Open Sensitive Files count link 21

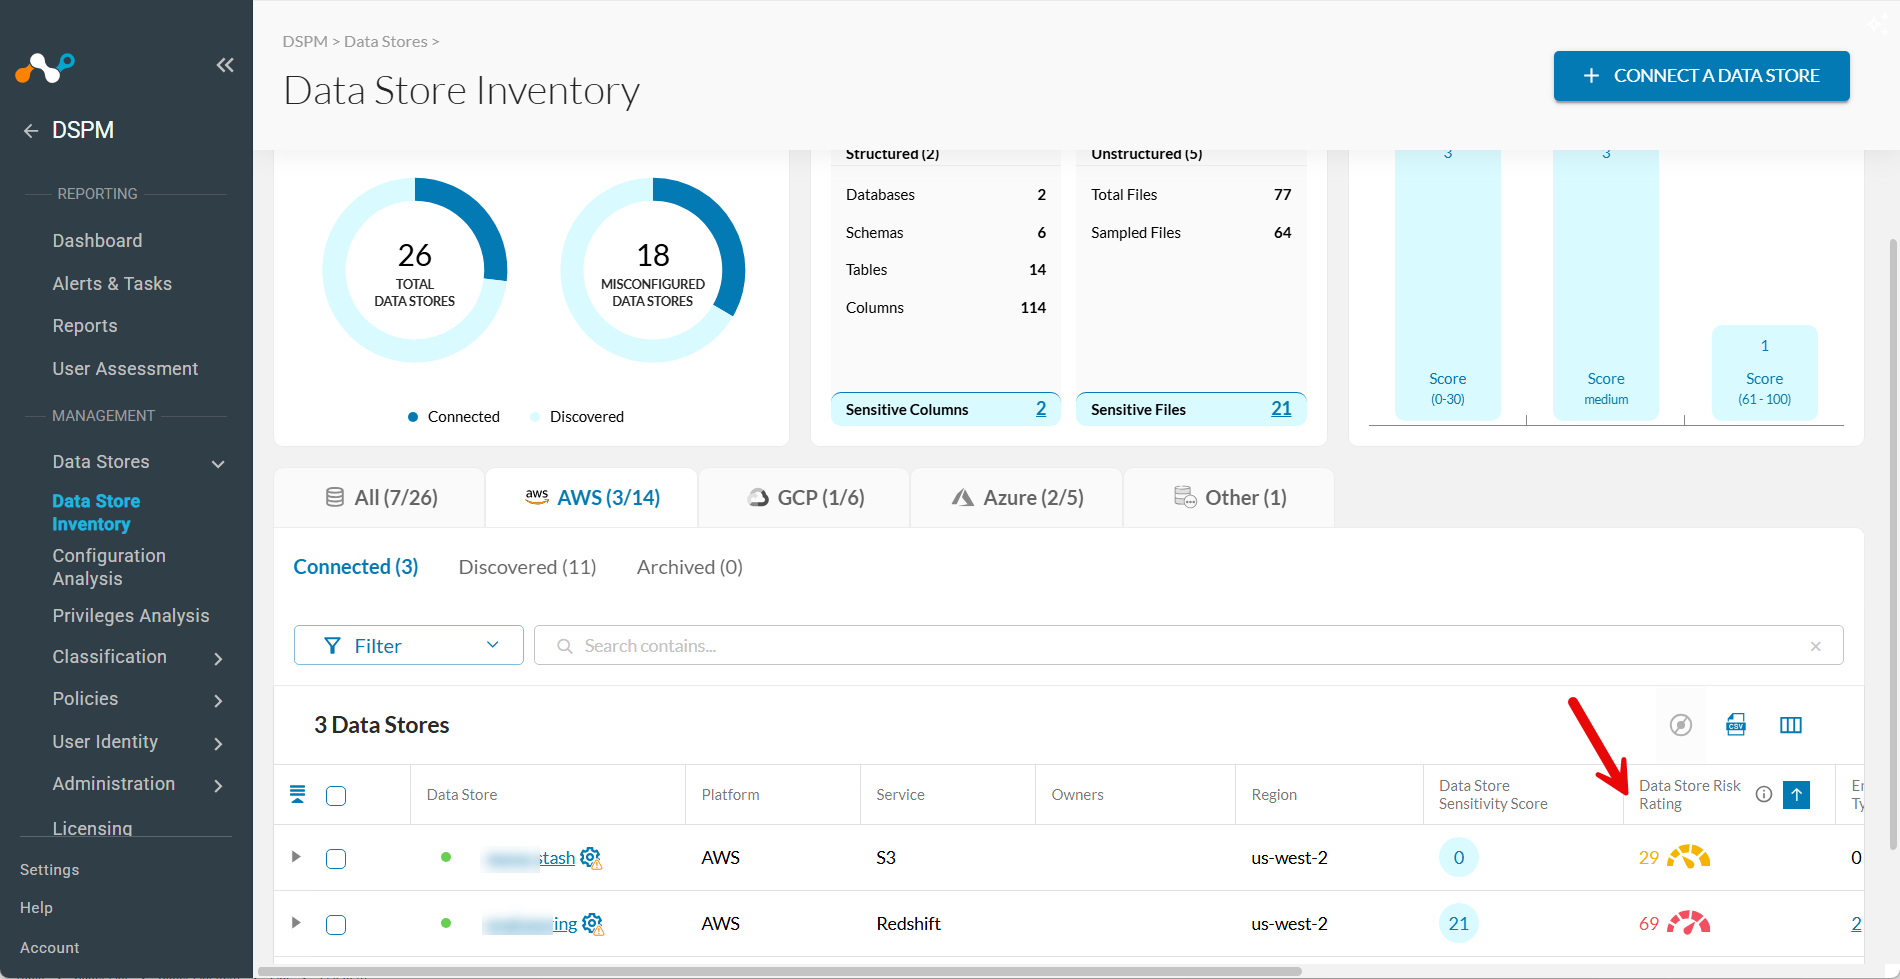[x=1281, y=409]
